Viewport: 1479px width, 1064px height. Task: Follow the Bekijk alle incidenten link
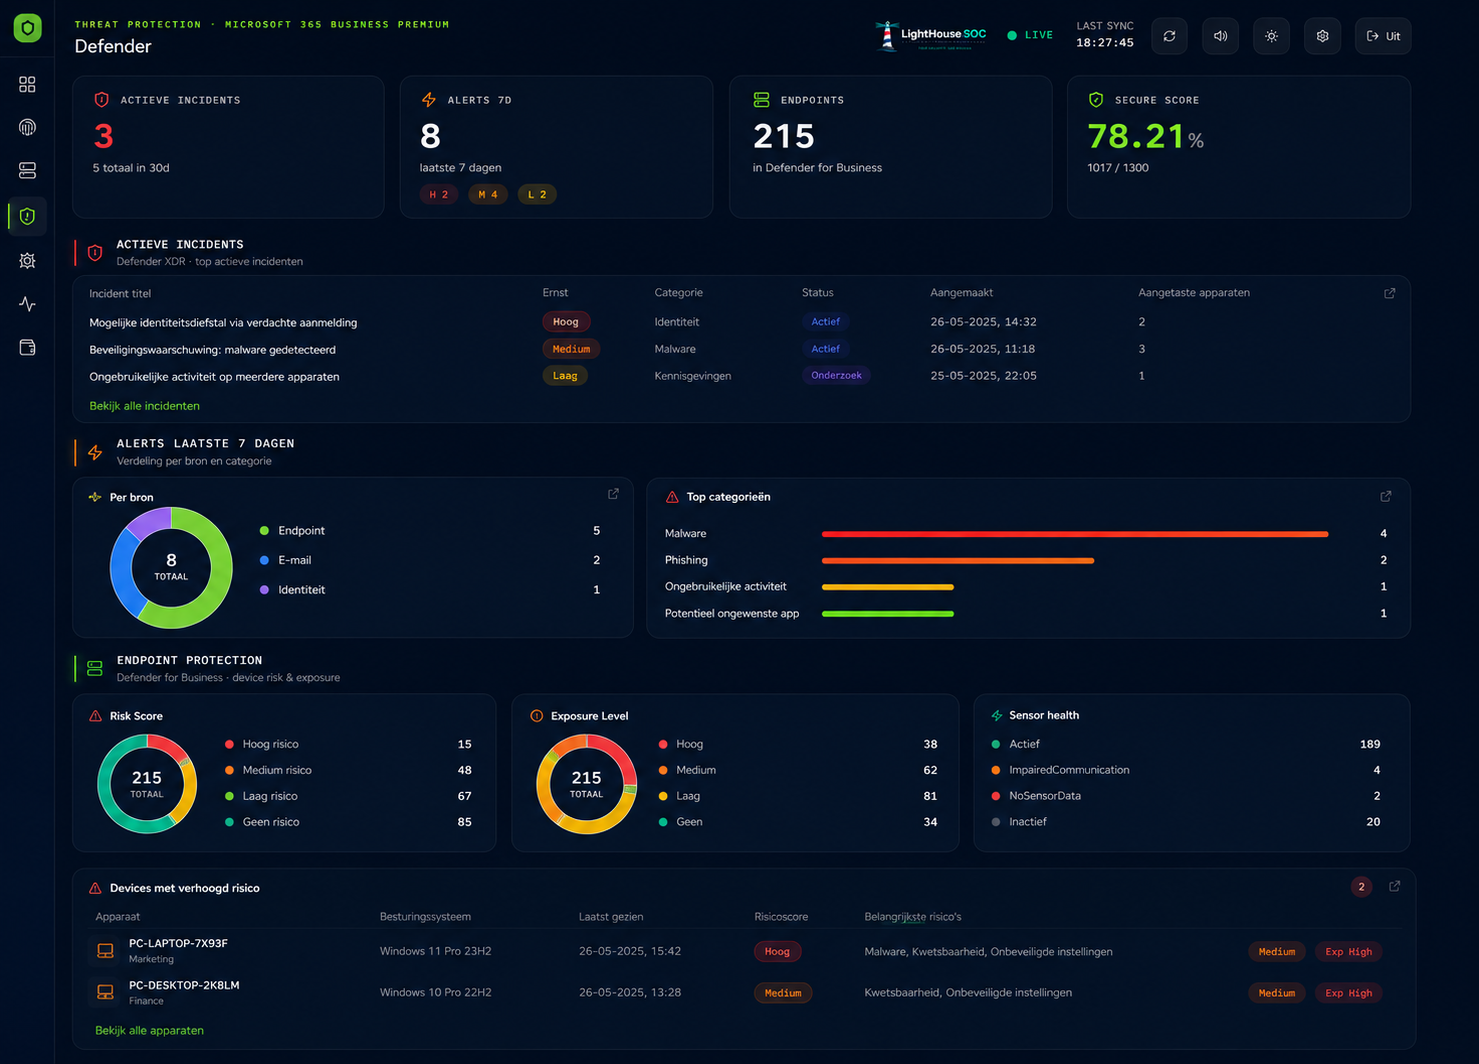click(145, 406)
